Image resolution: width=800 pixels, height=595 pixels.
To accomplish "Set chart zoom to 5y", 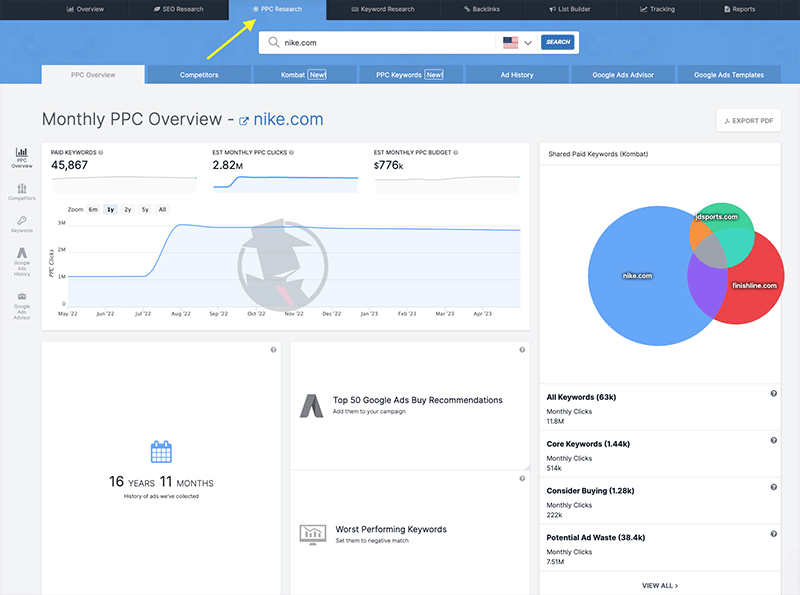I will click(x=145, y=210).
